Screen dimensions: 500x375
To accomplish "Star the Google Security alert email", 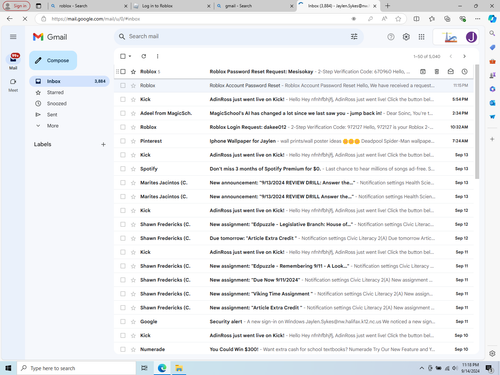I will pos(133,322).
